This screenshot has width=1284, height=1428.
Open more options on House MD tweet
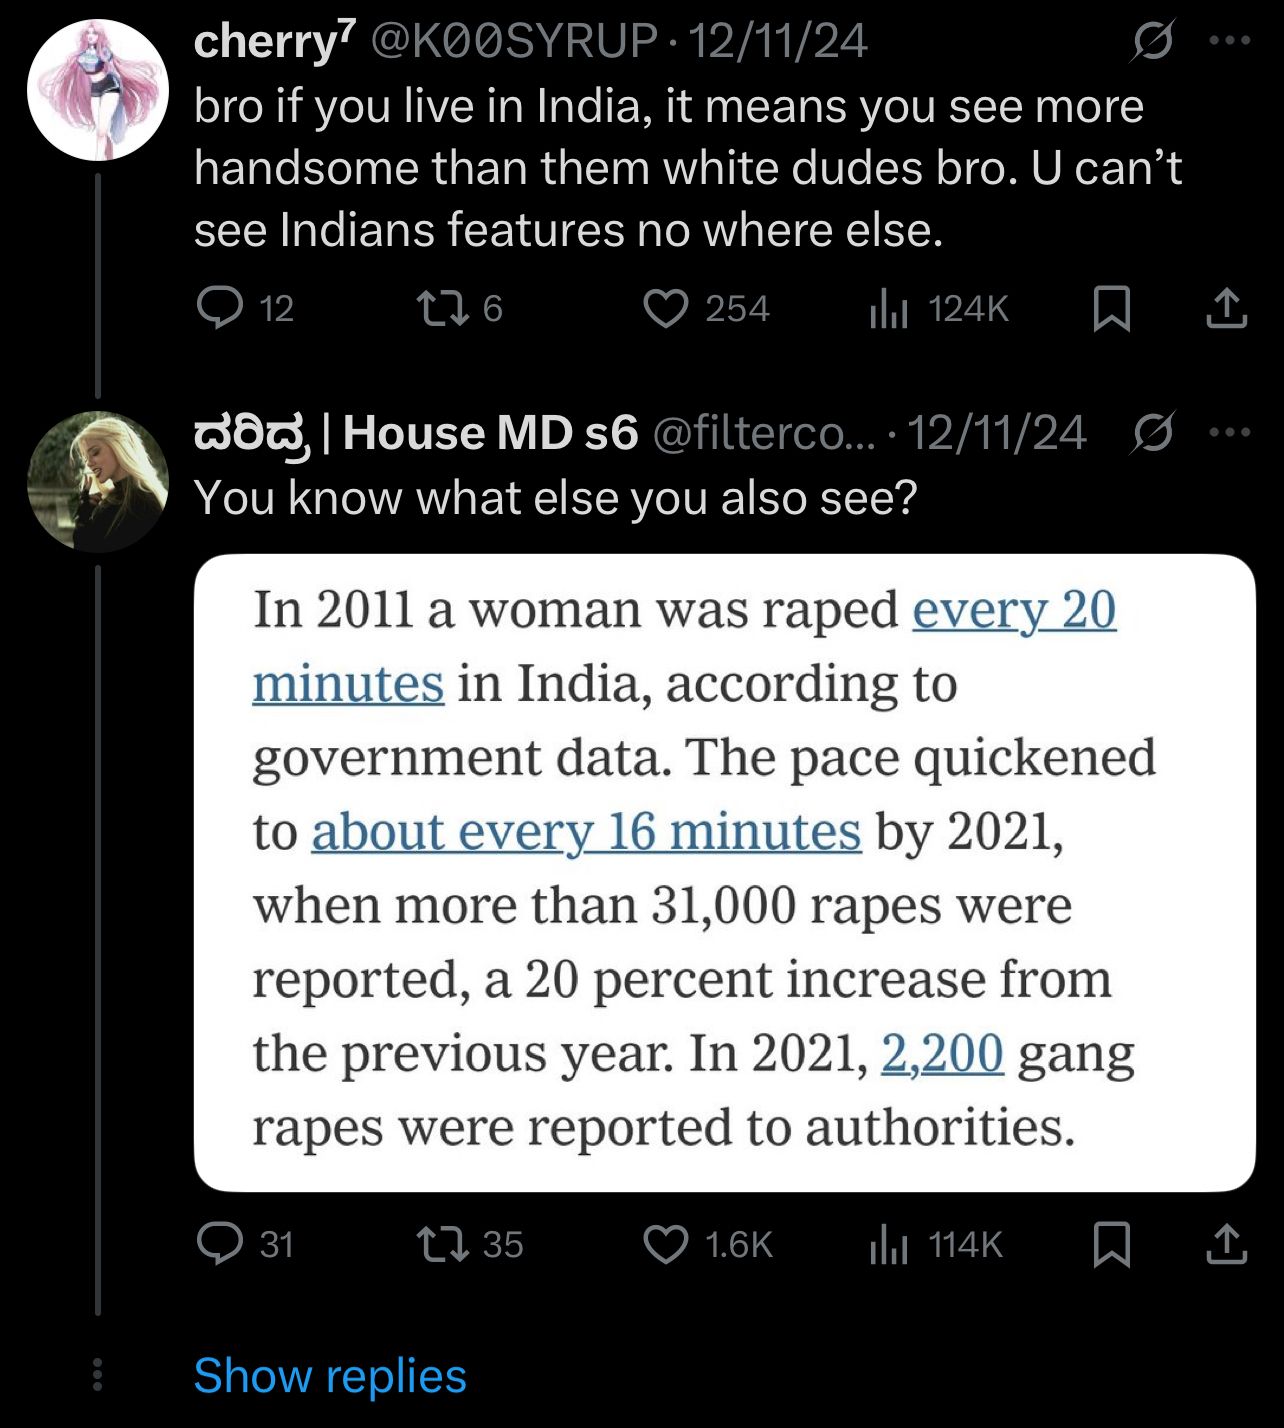(1229, 433)
